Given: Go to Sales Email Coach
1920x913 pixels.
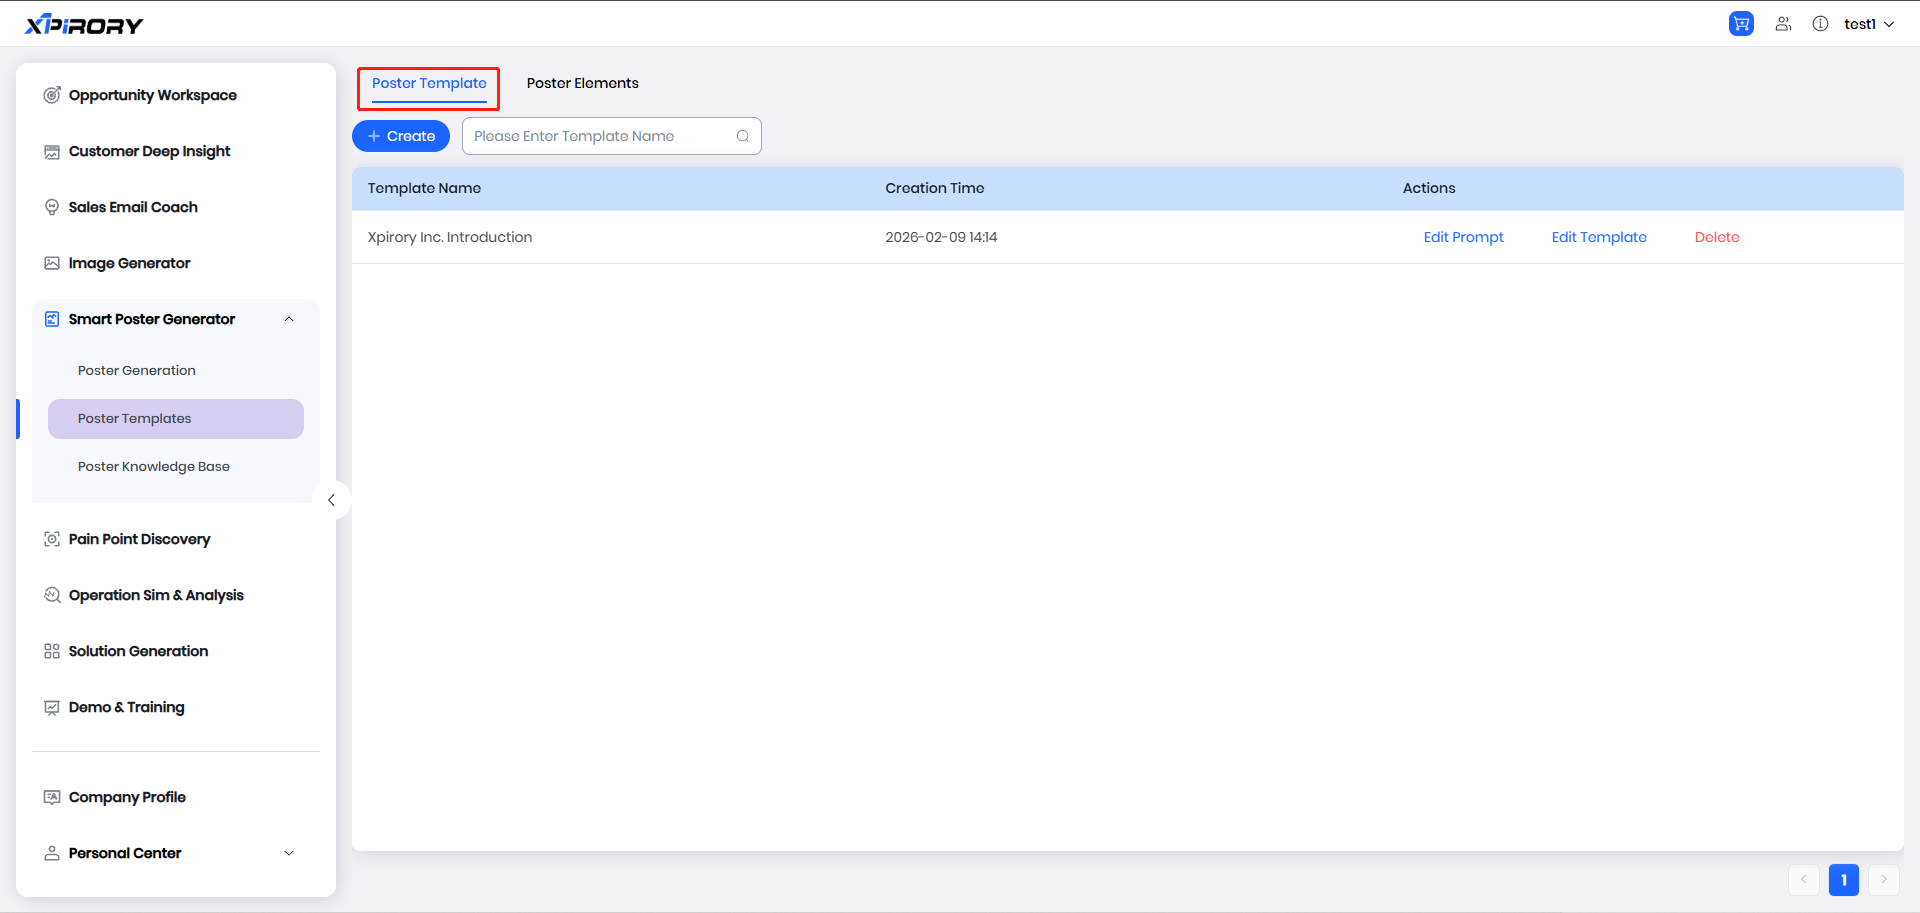Looking at the screenshot, I should pyautogui.click(x=133, y=207).
